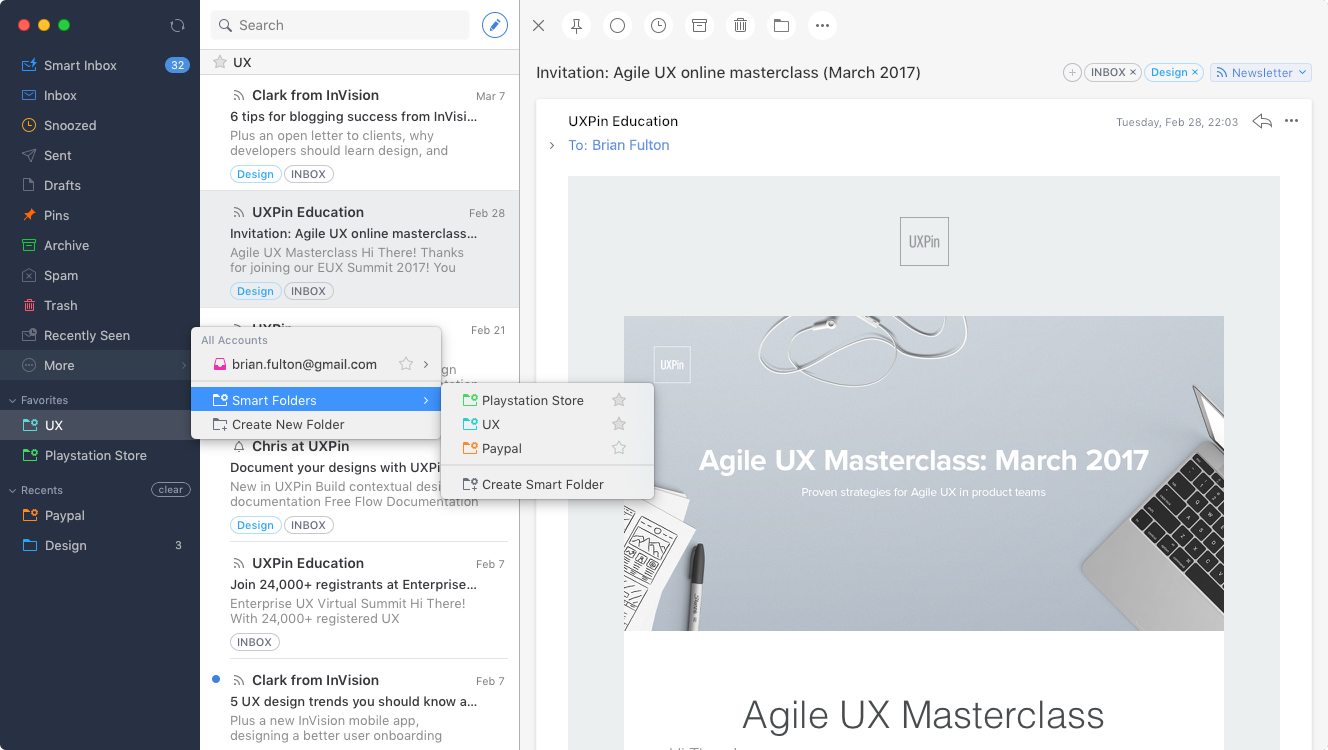Select Smart Folders menu item
The height and width of the screenshot is (750, 1328).
316,400
